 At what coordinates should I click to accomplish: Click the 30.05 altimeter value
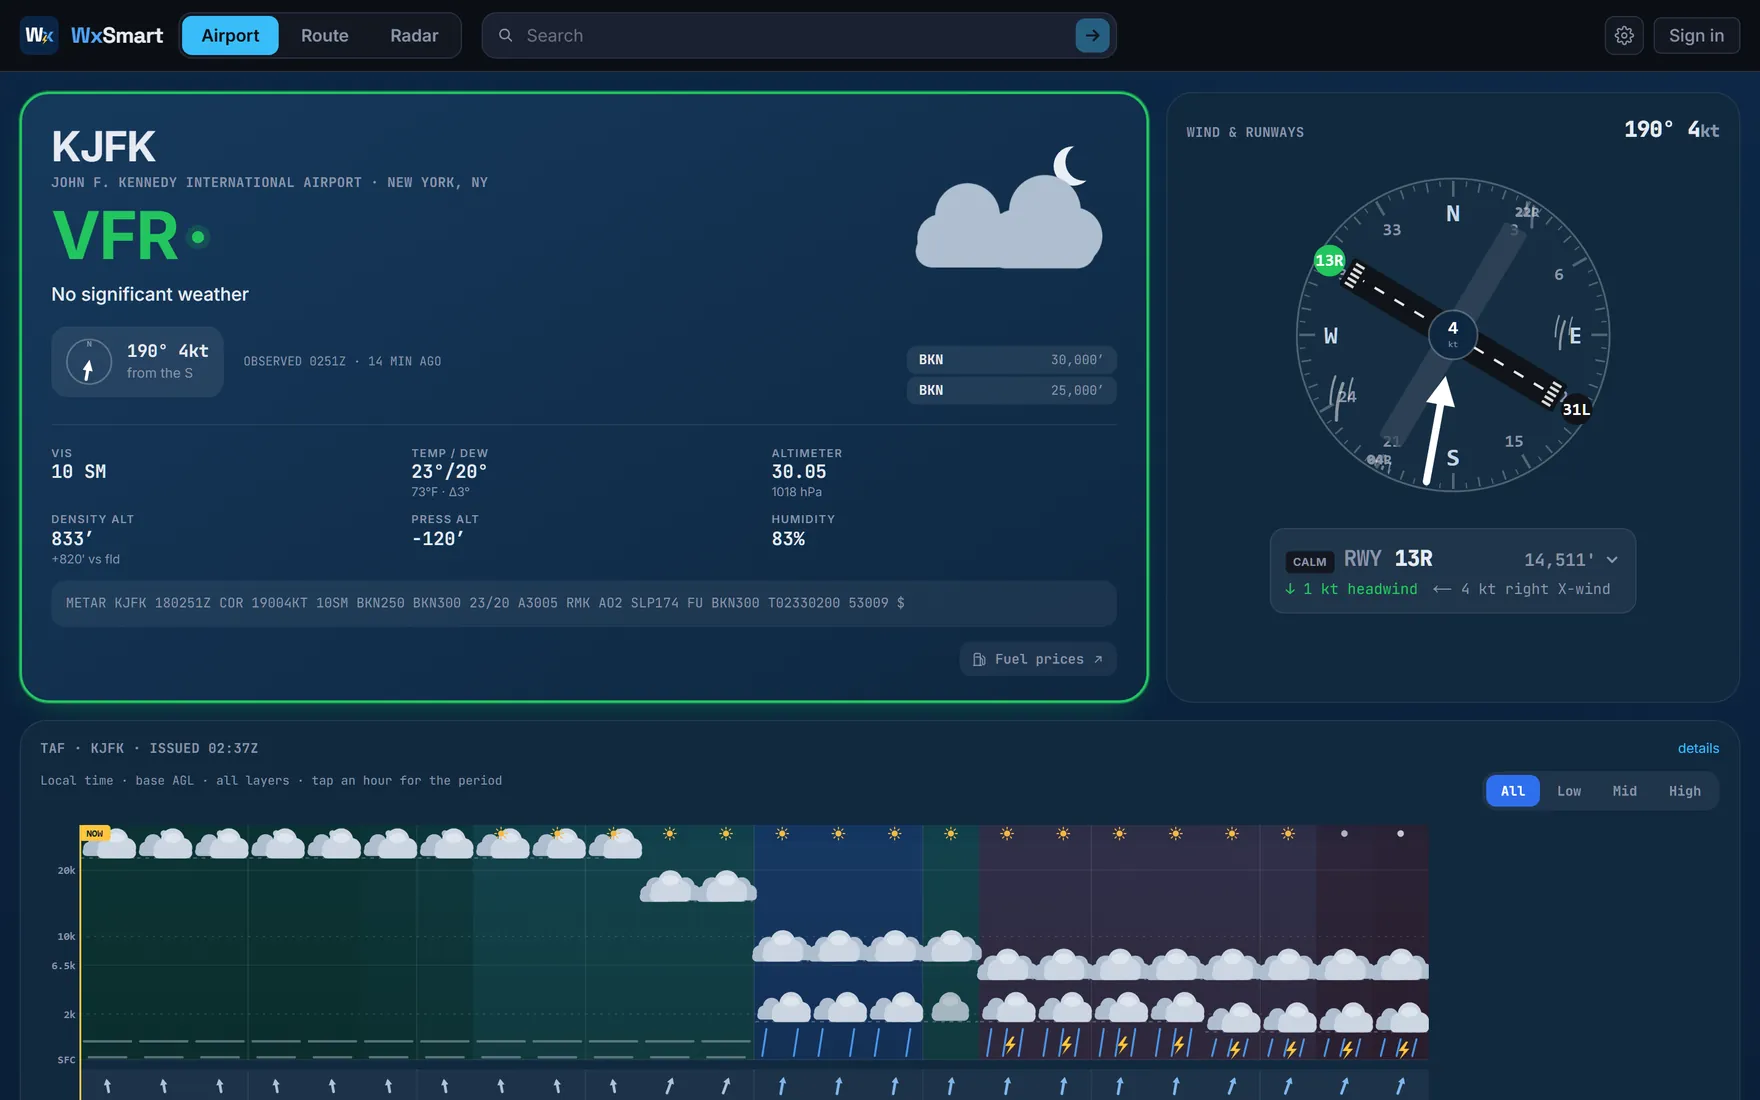[x=799, y=472]
